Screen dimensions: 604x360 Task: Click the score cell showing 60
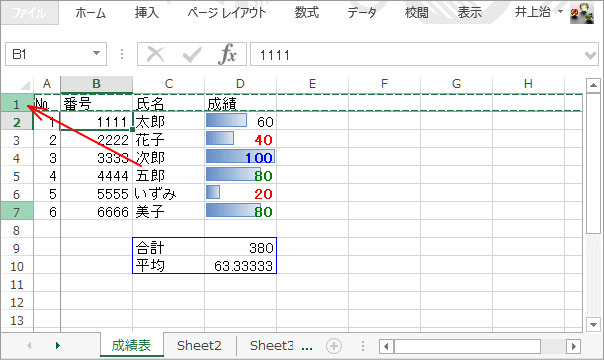click(x=240, y=122)
